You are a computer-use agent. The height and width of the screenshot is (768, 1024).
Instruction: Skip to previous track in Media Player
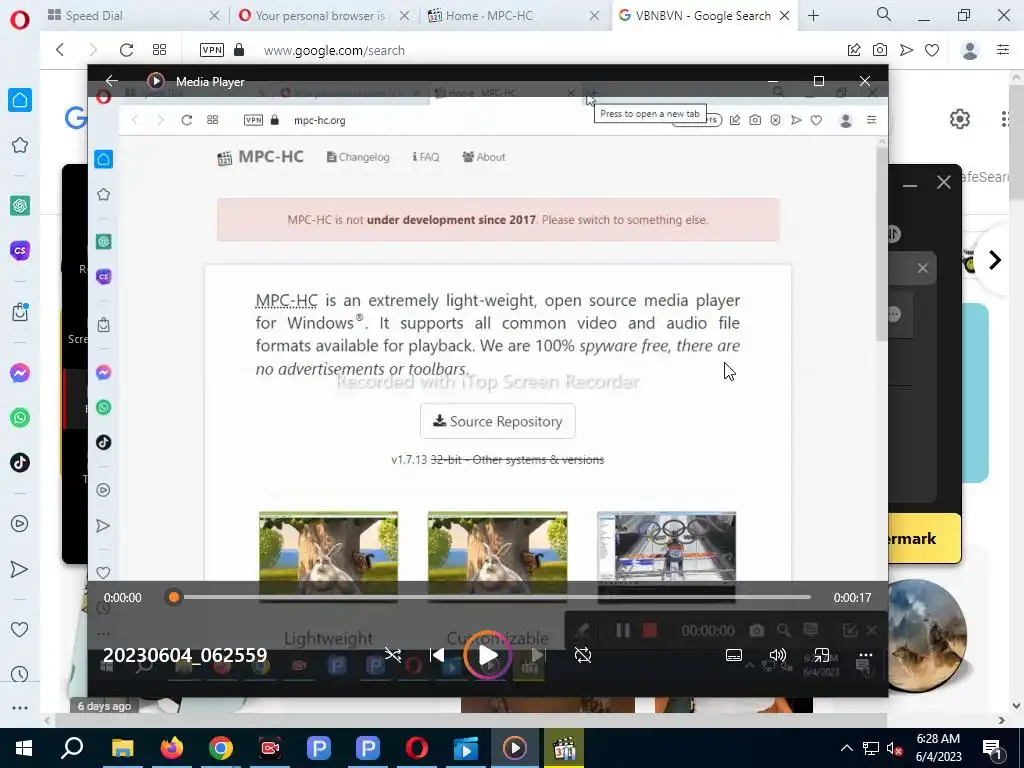[437, 655]
